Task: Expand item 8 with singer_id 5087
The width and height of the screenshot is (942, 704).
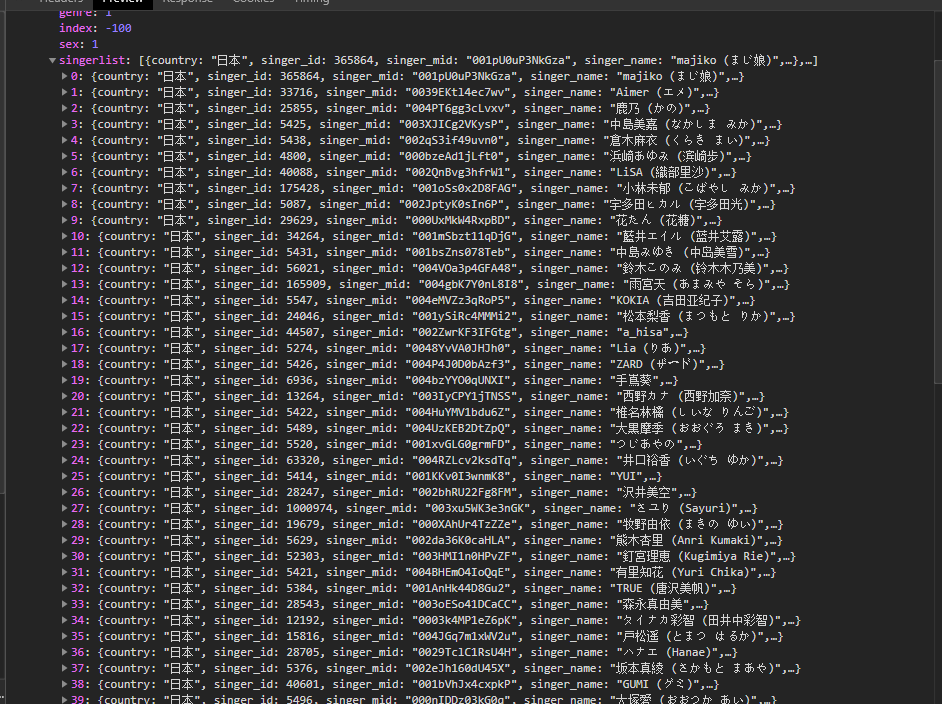Action: point(64,204)
